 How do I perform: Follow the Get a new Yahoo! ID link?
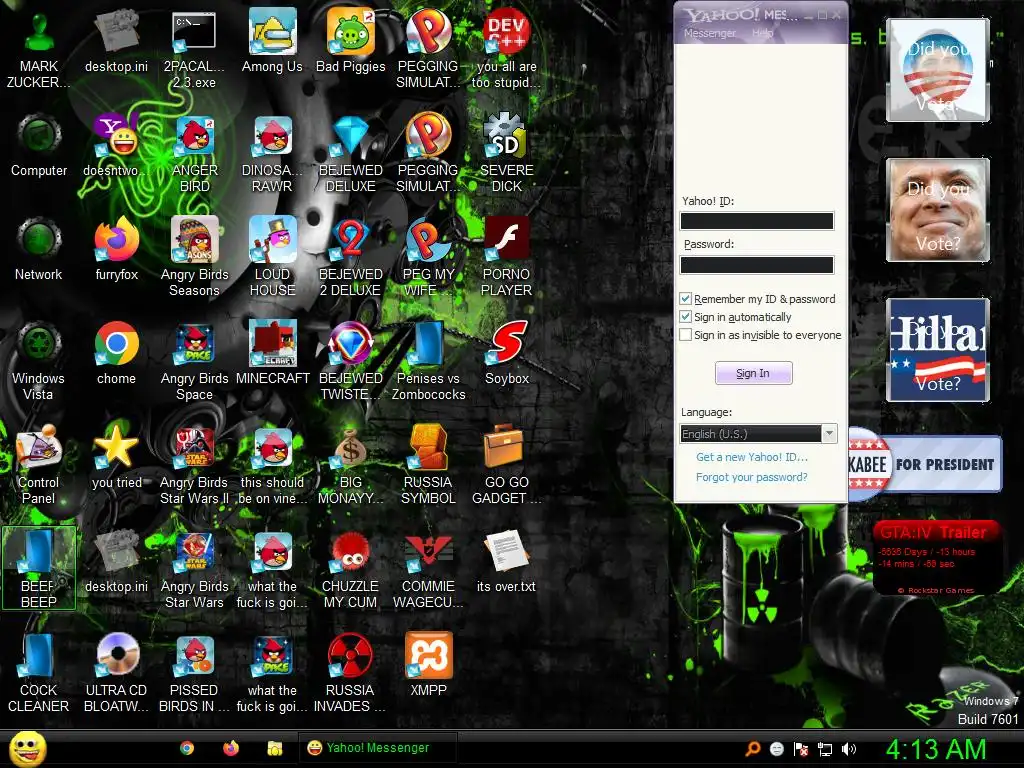[x=752, y=457]
